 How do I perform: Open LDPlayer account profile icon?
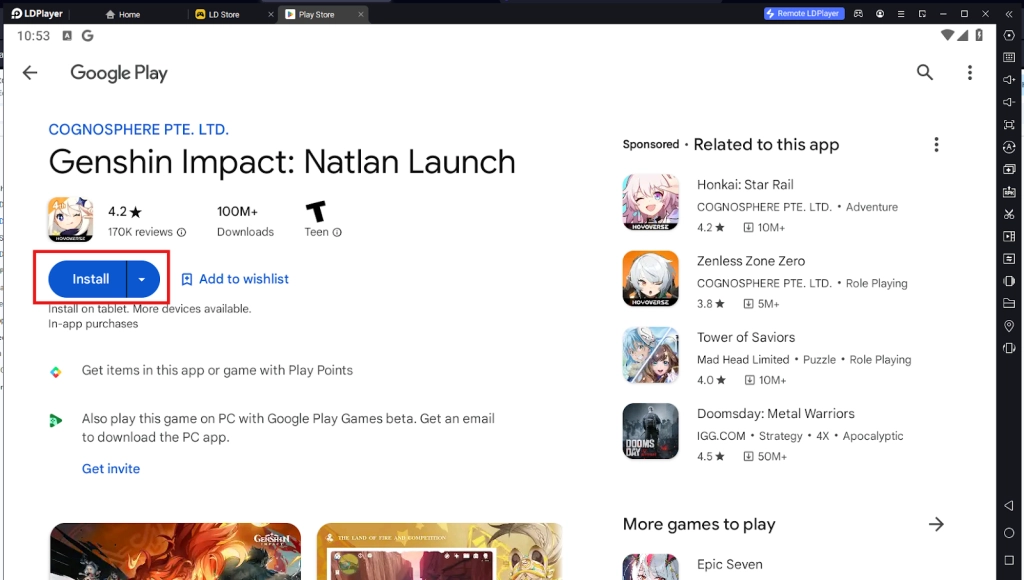[880, 14]
